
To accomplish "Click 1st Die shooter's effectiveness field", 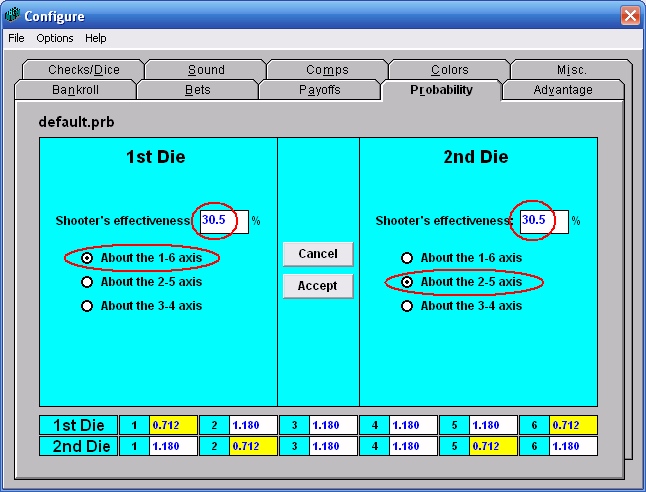I will point(223,220).
